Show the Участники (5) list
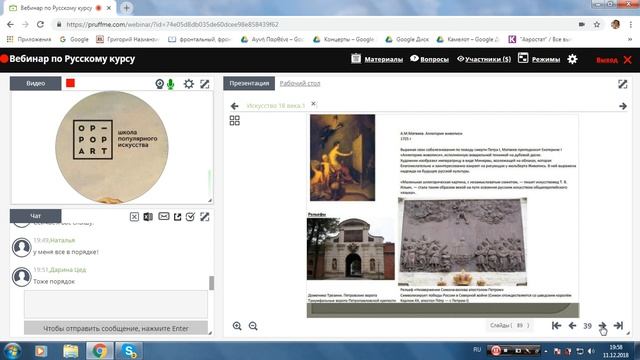Screen dimensions: 640x360 pos(484,59)
